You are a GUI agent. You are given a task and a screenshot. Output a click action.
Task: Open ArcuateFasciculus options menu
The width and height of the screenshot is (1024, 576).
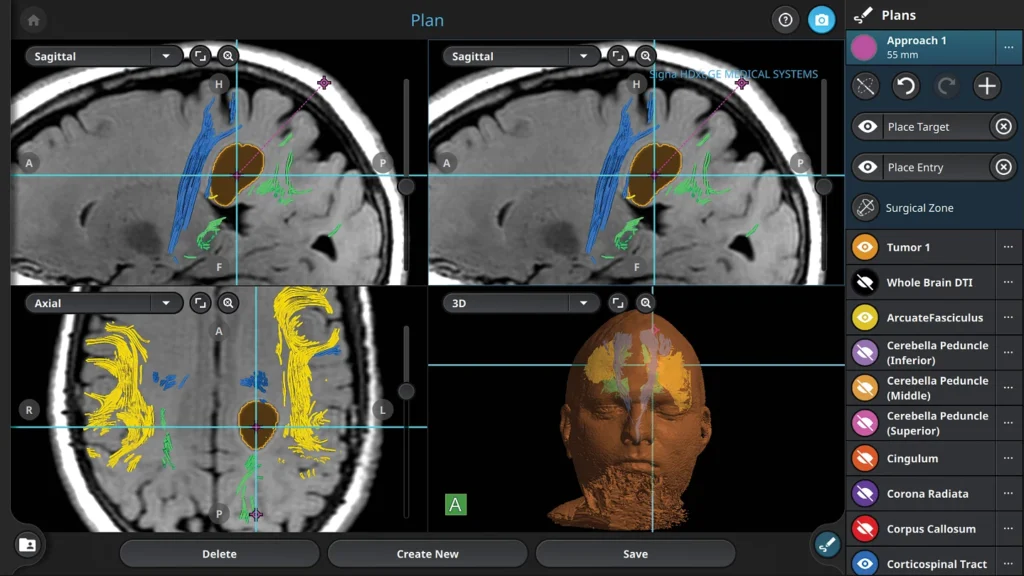click(x=1008, y=317)
